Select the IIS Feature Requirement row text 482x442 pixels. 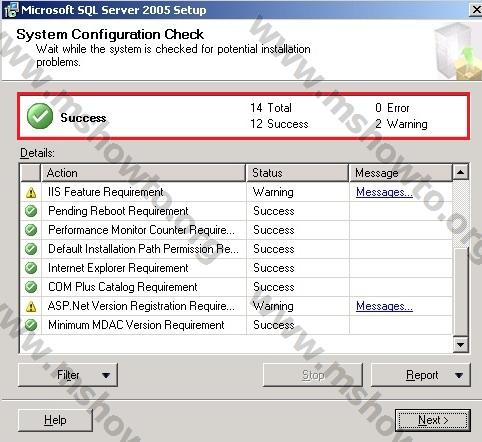click(x=106, y=192)
